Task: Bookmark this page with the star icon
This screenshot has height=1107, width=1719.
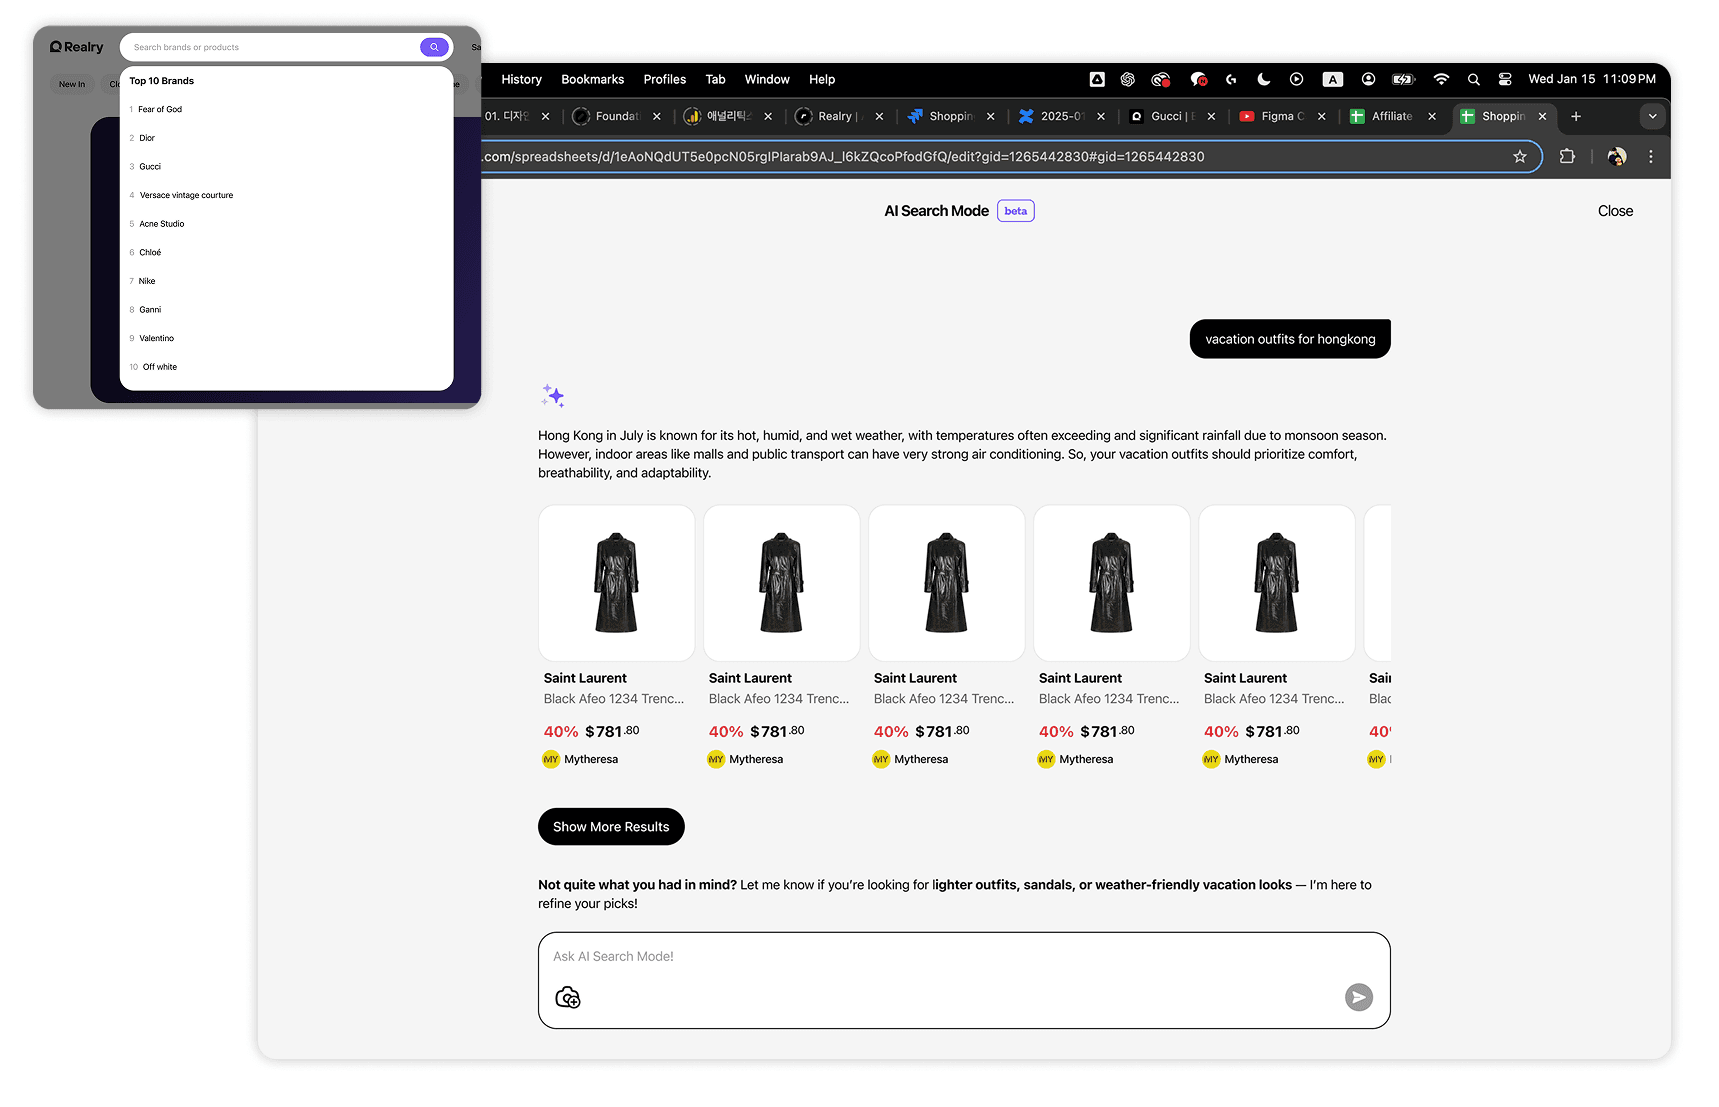Action: tap(1520, 157)
